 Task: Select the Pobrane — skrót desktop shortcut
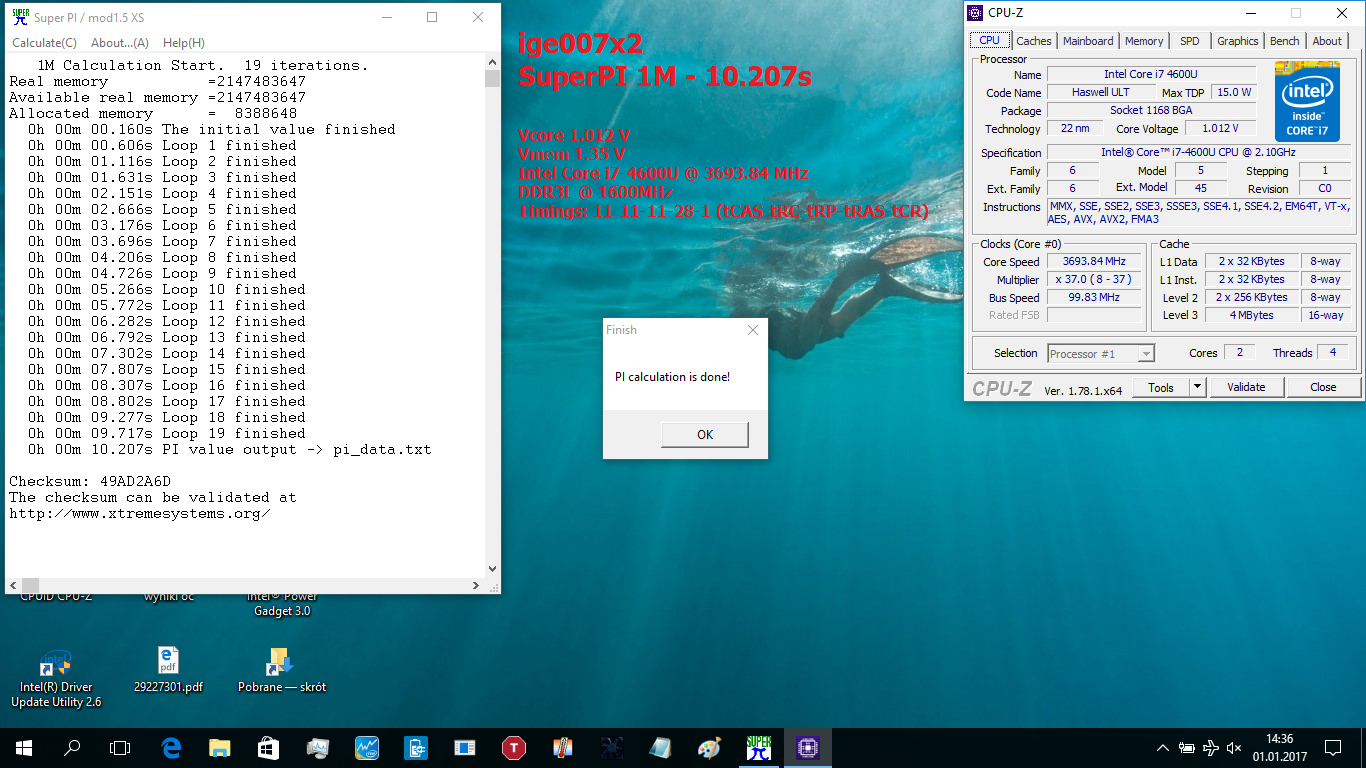tap(282, 670)
